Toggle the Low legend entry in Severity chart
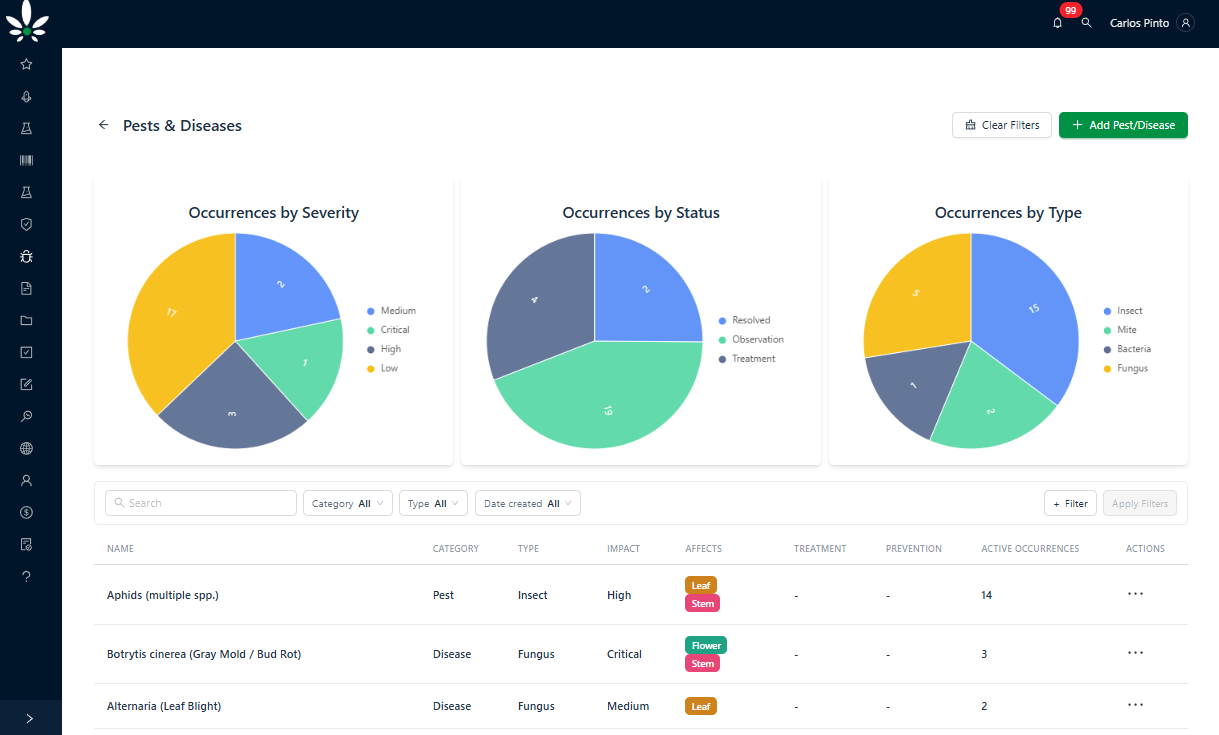The width and height of the screenshot is (1219, 735). [x=383, y=368]
